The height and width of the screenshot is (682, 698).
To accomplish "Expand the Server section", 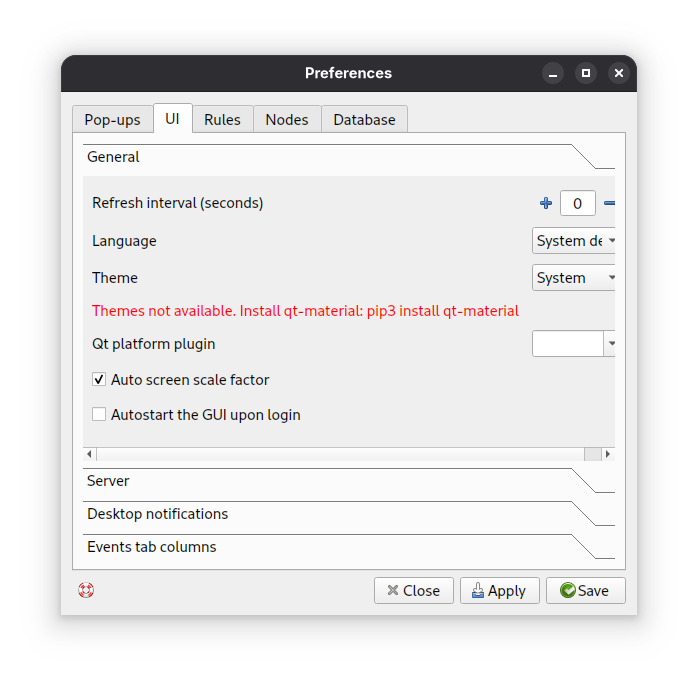I will [x=349, y=481].
